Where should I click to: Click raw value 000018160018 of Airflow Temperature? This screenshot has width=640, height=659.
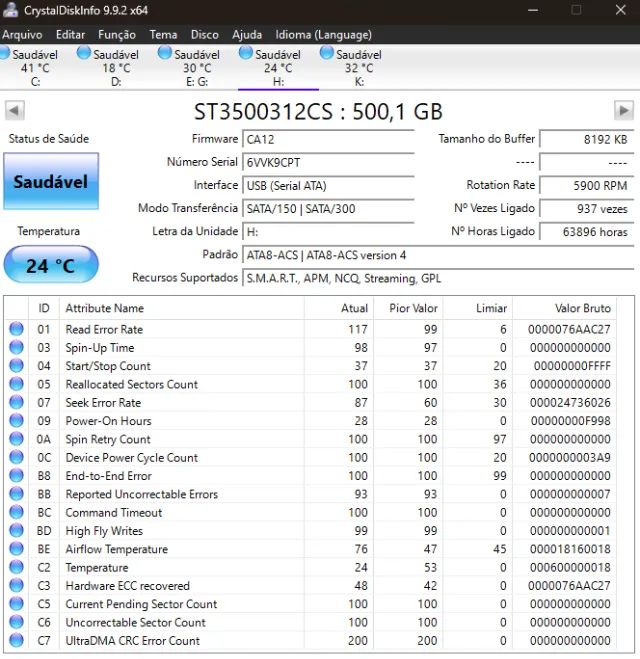[570, 548]
